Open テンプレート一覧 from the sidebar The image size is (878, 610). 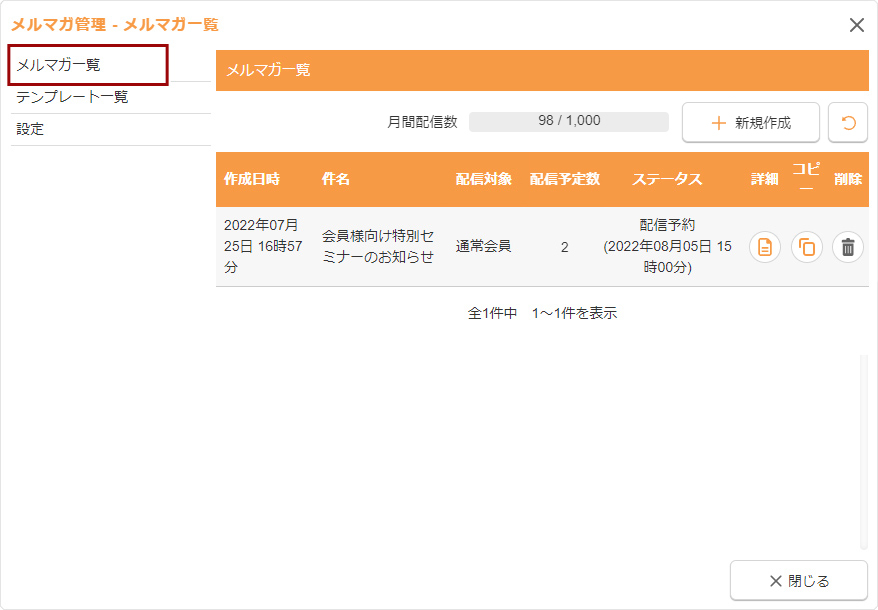click(72, 97)
